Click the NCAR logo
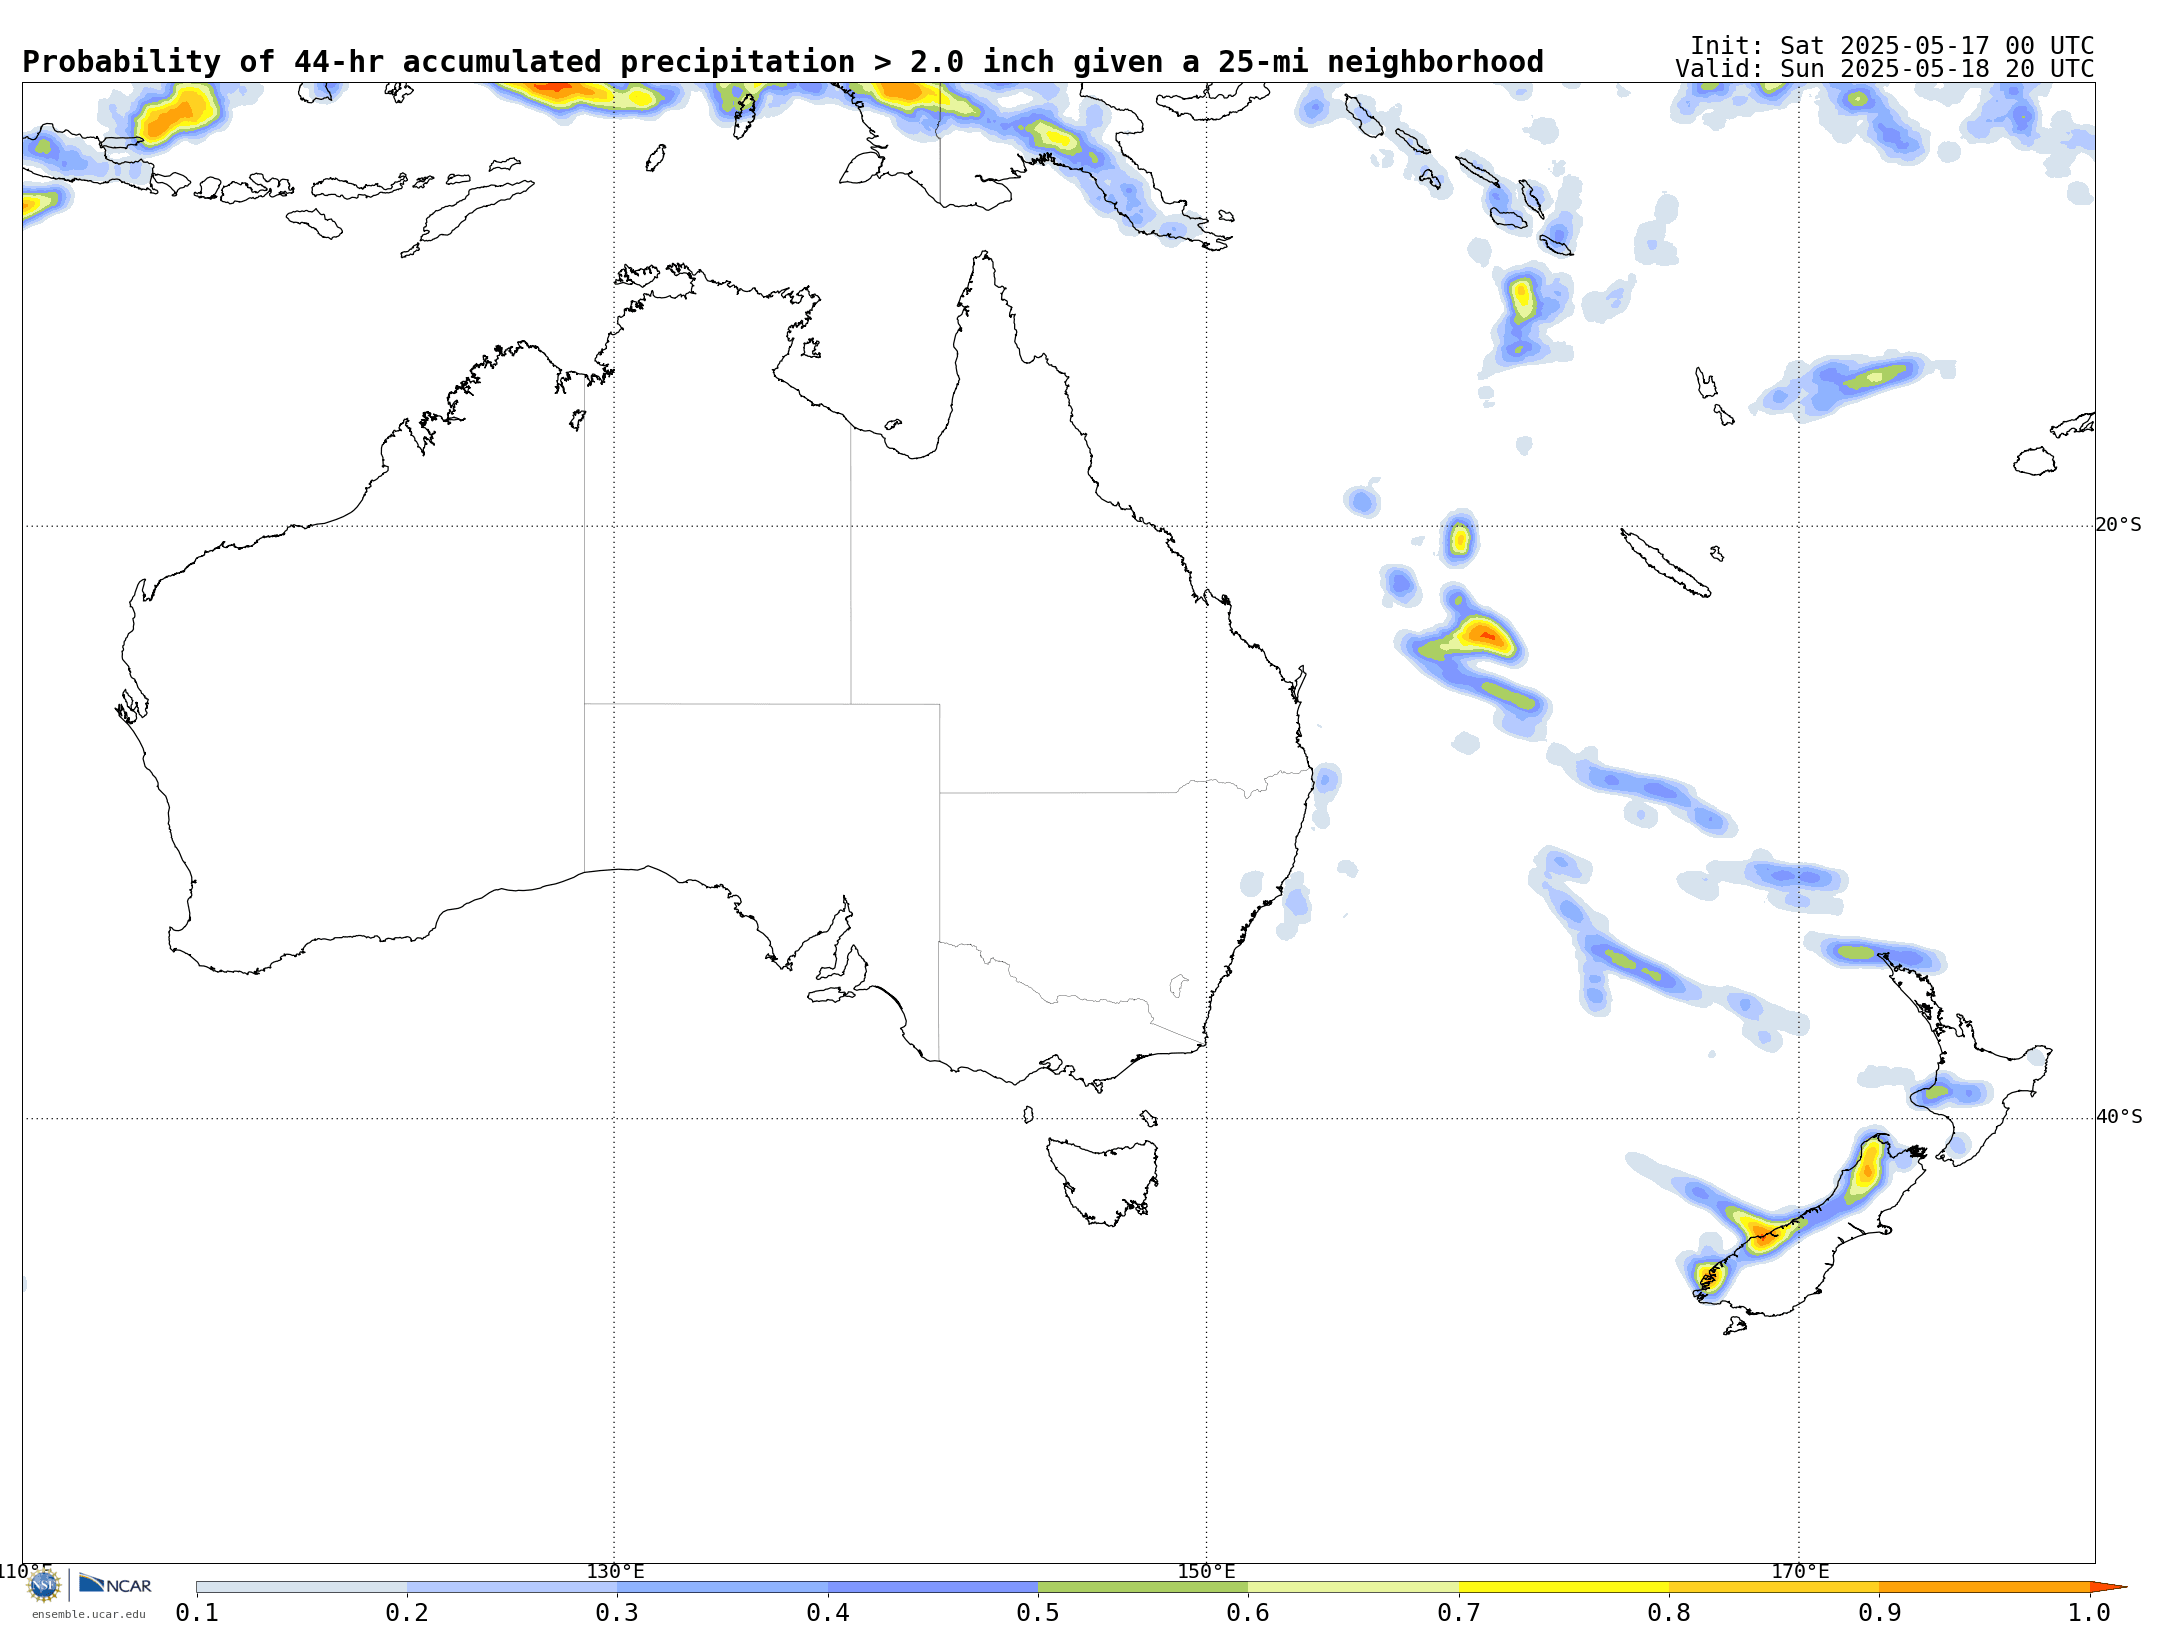 [x=115, y=1584]
